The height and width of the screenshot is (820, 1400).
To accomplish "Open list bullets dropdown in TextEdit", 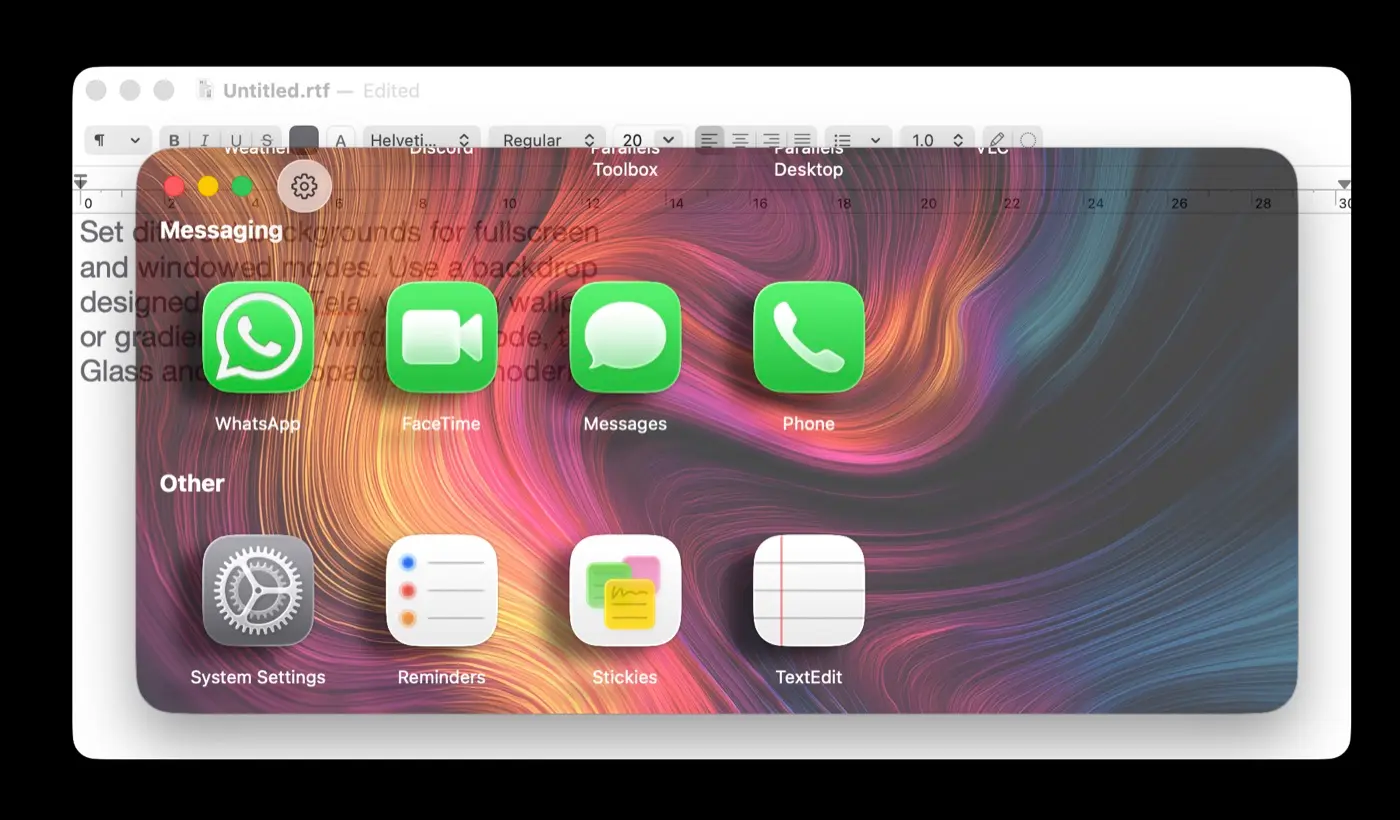I will click(859, 140).
